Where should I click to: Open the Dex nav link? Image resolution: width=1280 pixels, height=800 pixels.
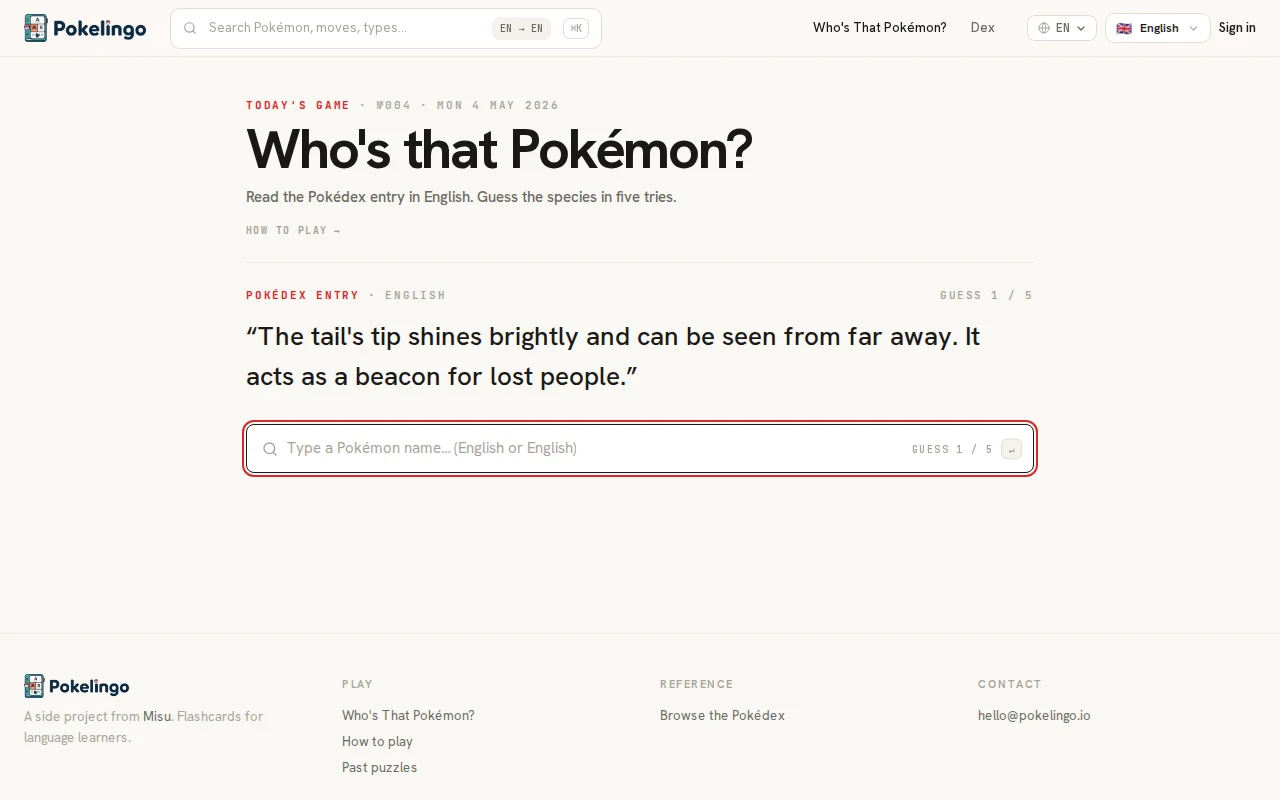tap(983, 28)
